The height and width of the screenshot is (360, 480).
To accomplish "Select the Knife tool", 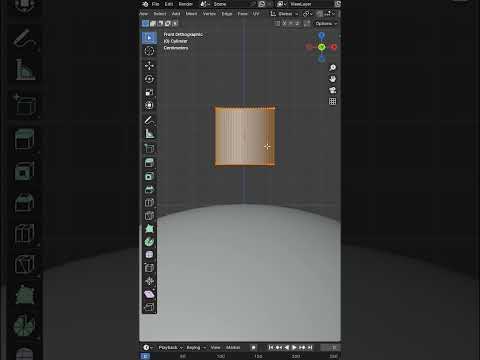I will [149, 216].
